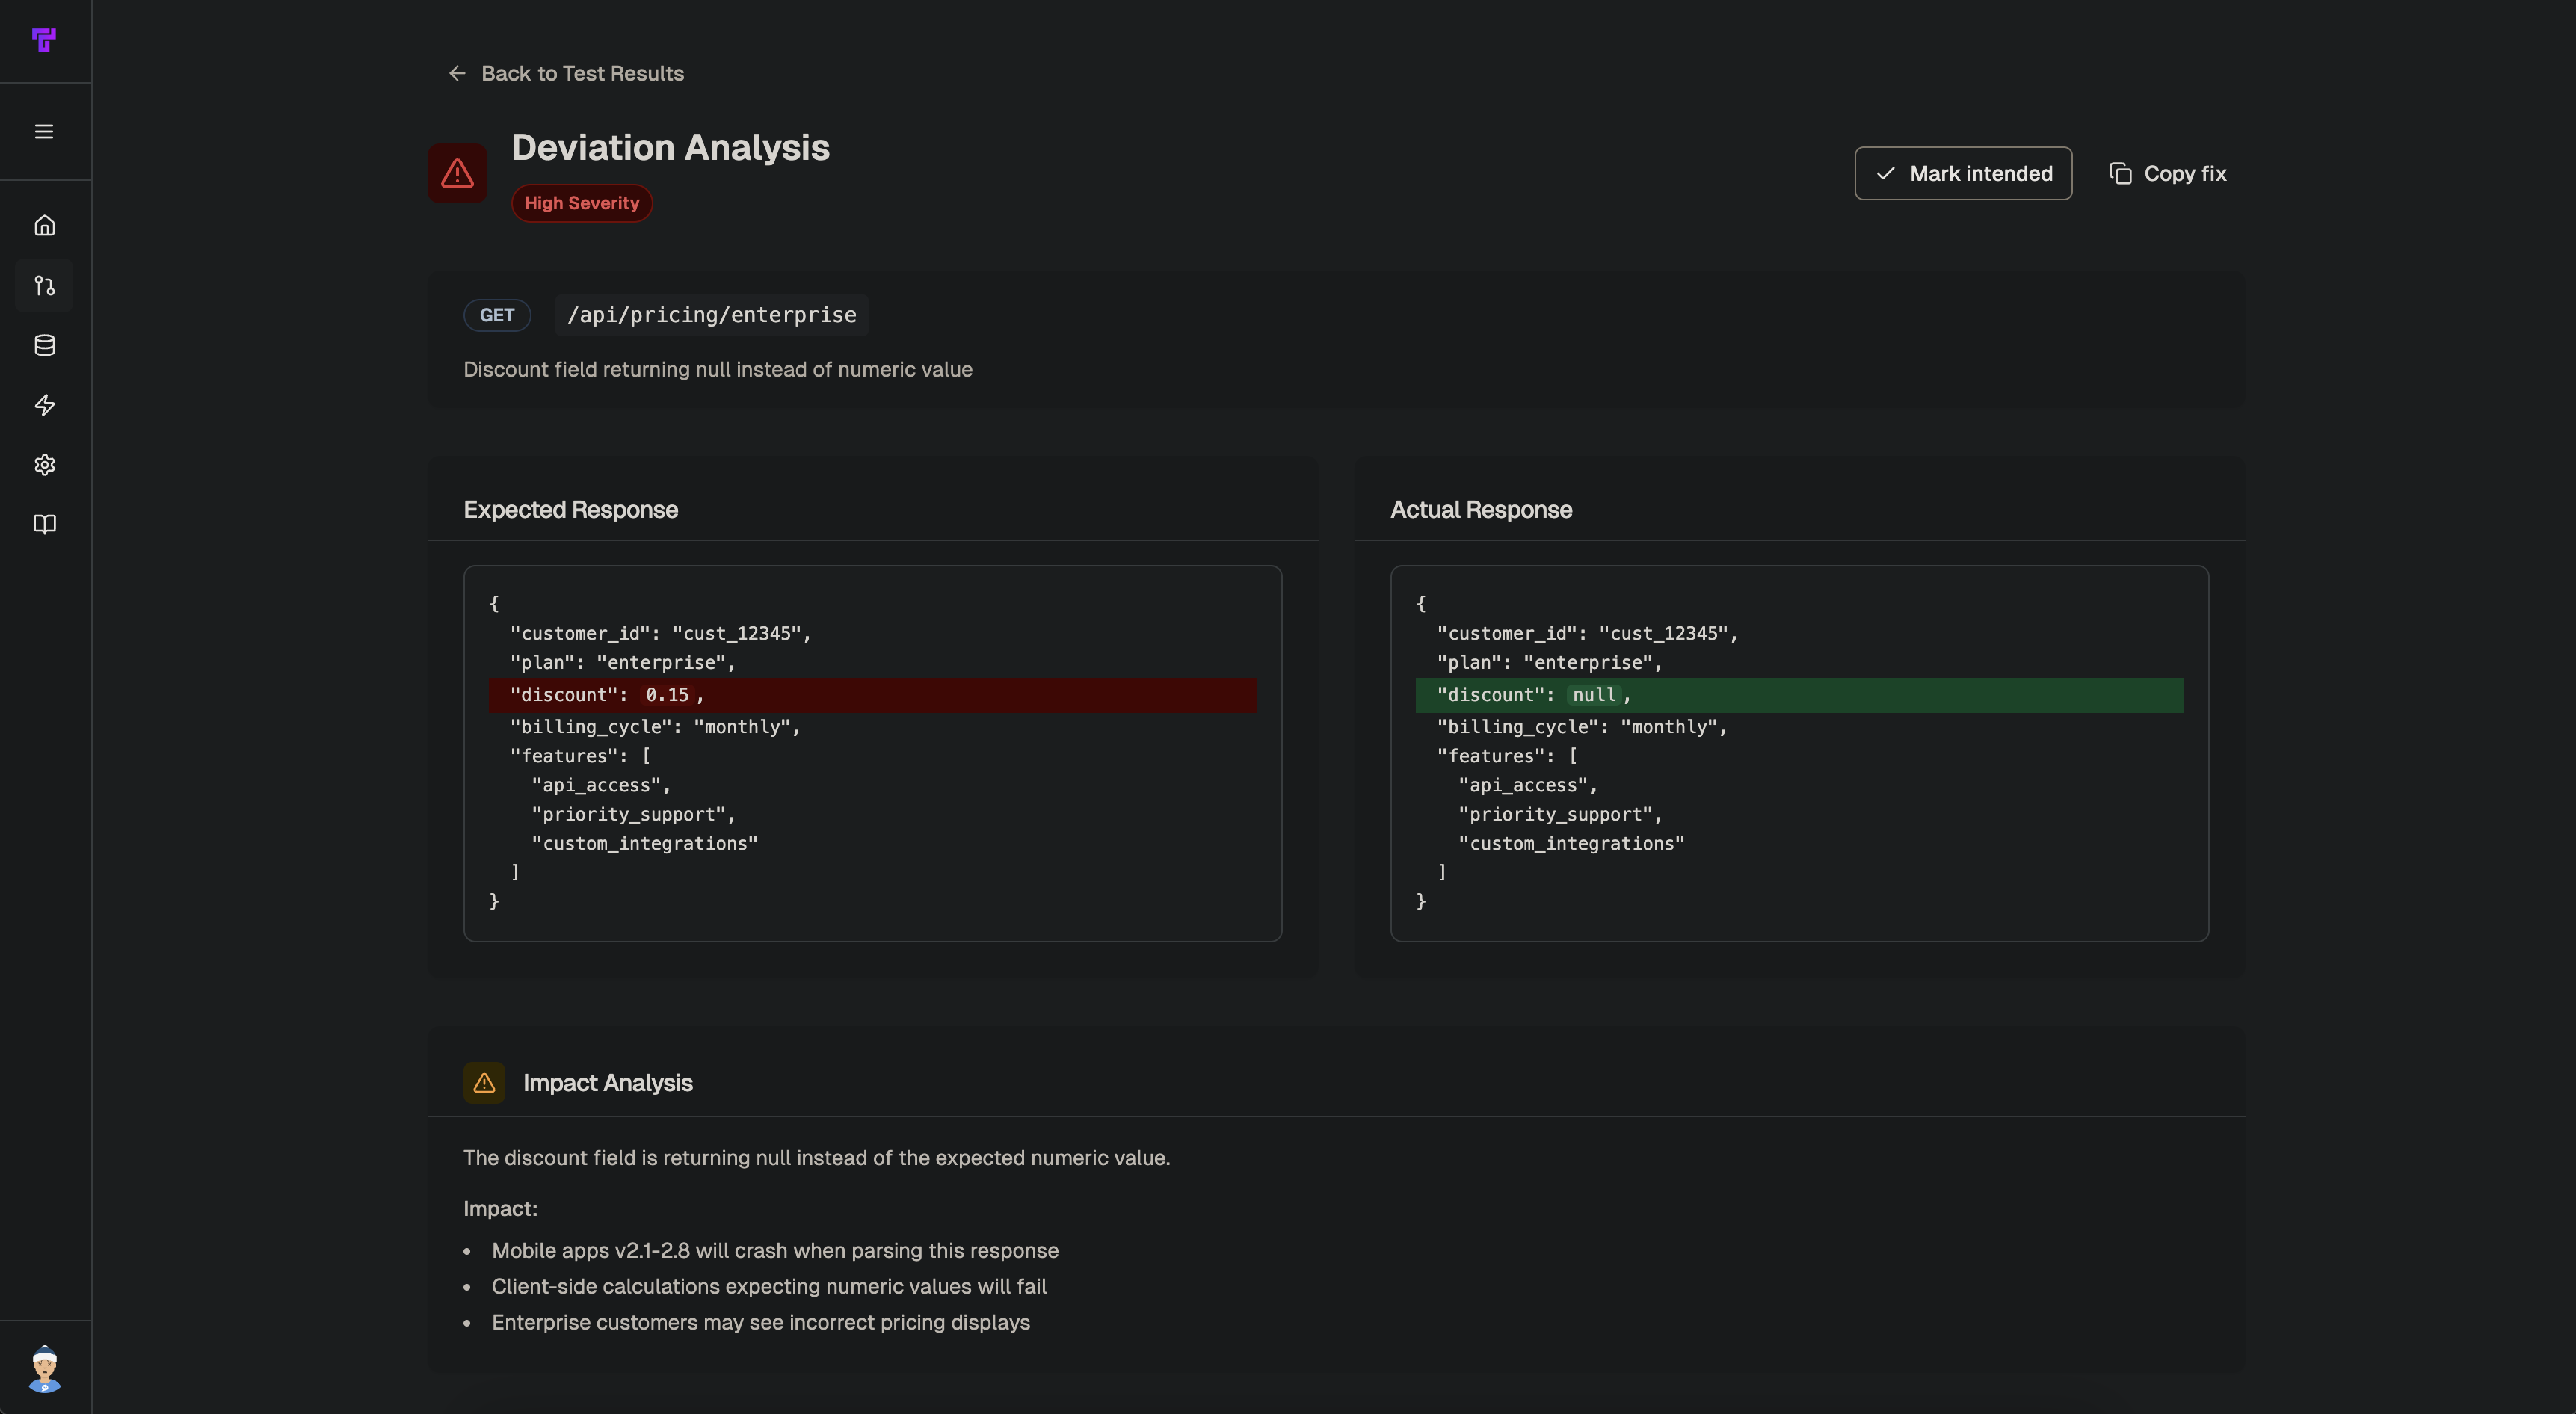Follow the Back to Test Results link

(x=582, y=73)
